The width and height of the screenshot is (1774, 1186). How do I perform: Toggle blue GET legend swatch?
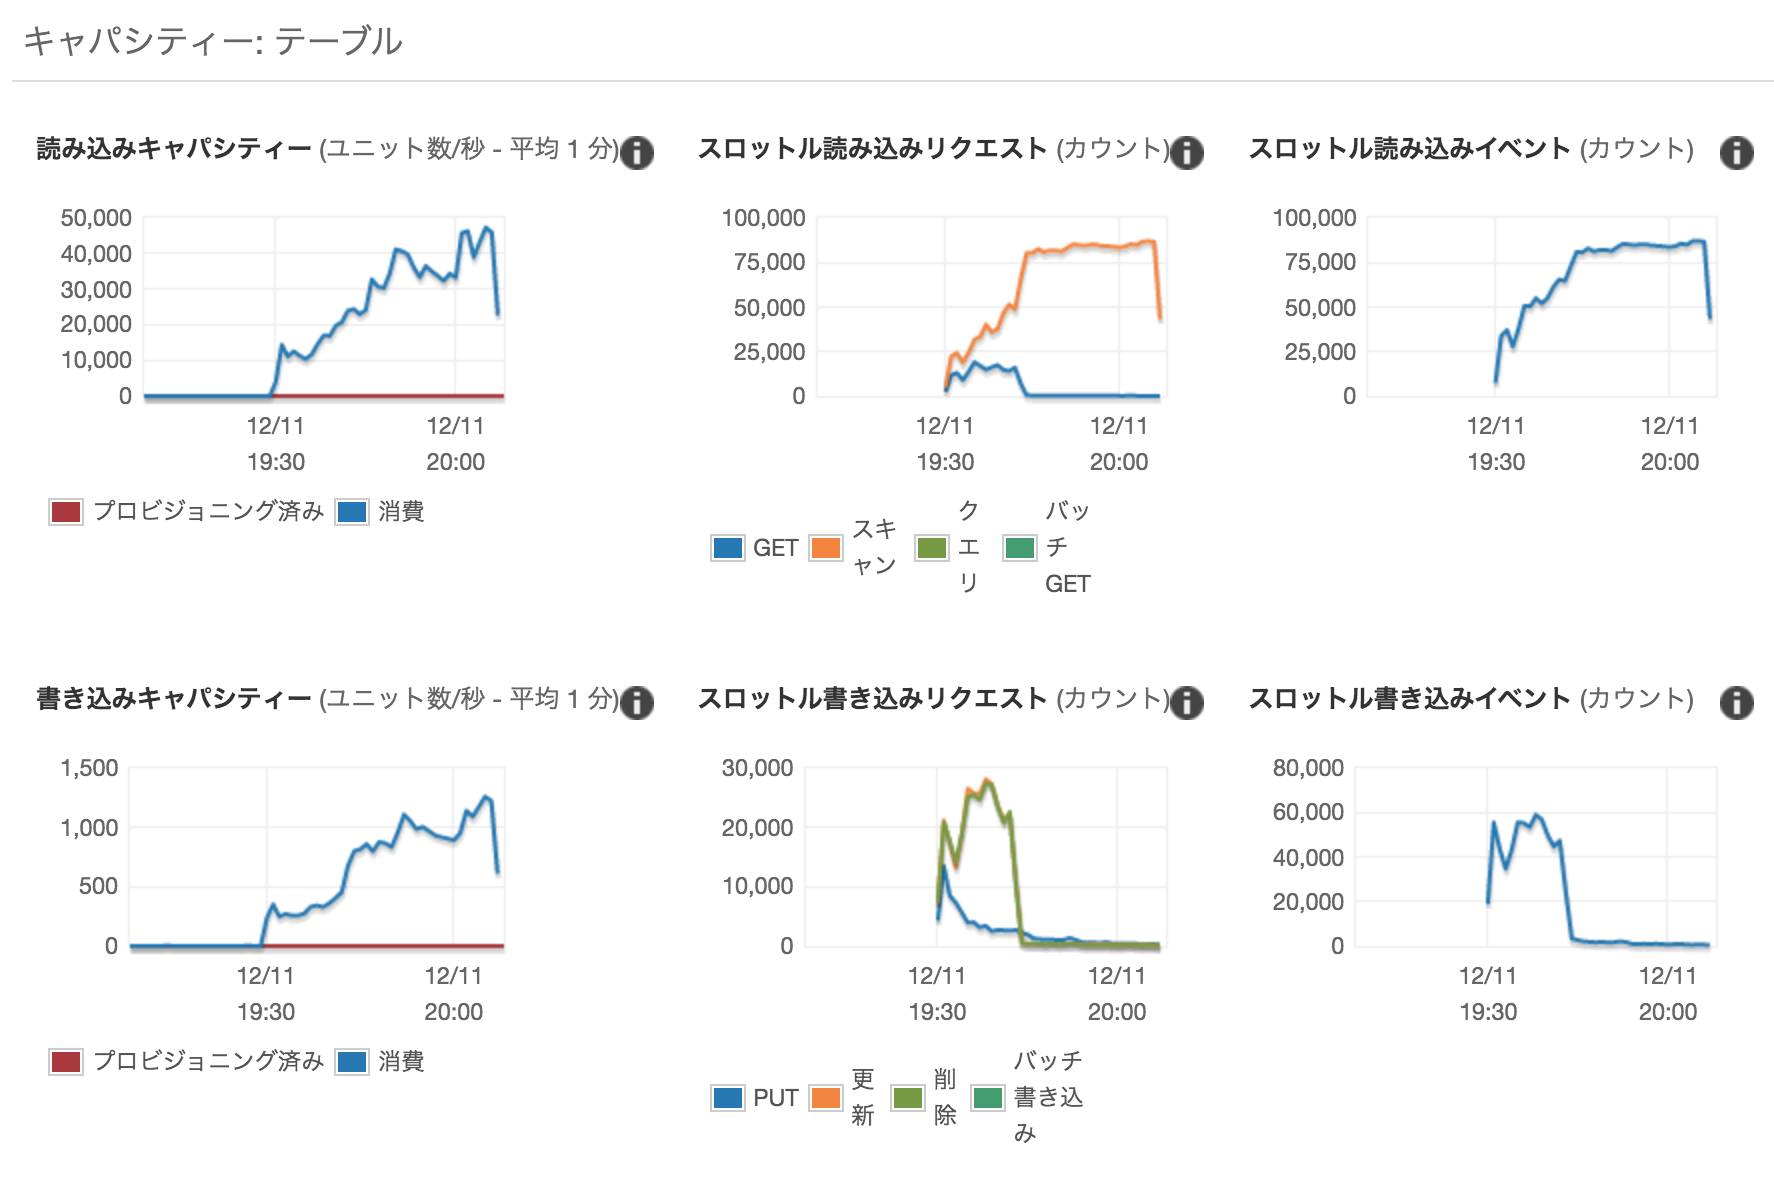pyautogui.click(x=727, y=548)
